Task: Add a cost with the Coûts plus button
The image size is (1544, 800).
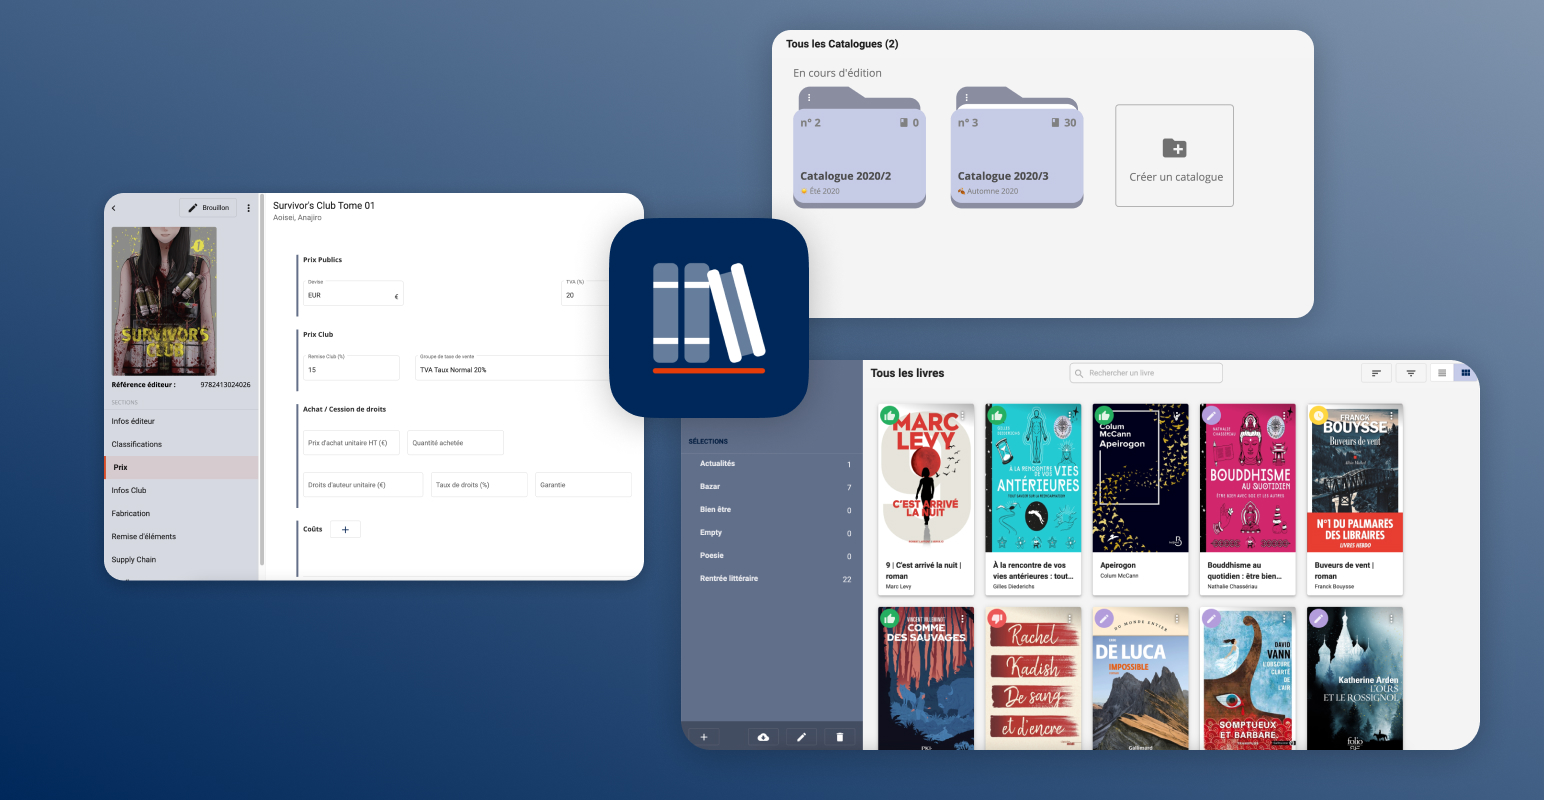Action: [x=345, y=530]
